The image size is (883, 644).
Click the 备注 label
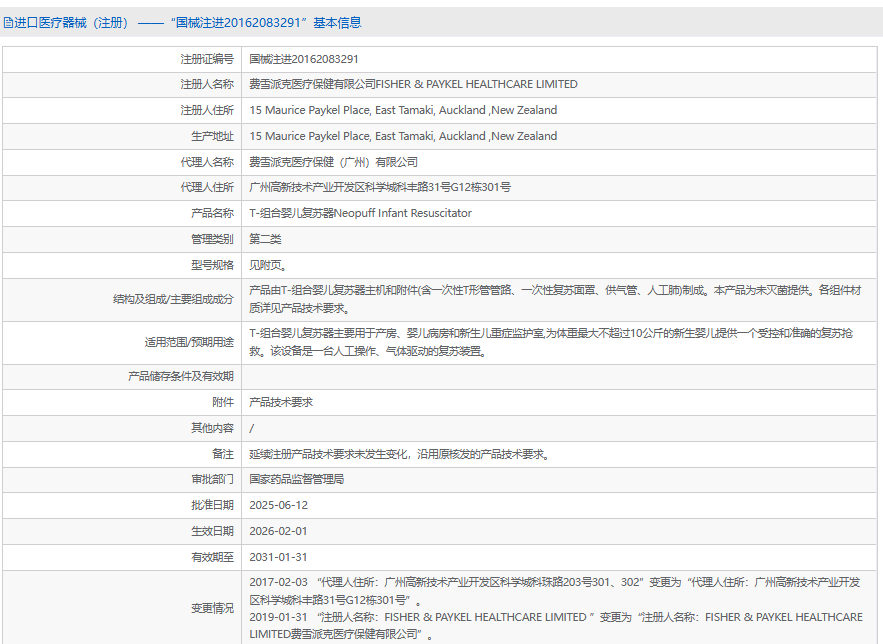coord(223,454)
